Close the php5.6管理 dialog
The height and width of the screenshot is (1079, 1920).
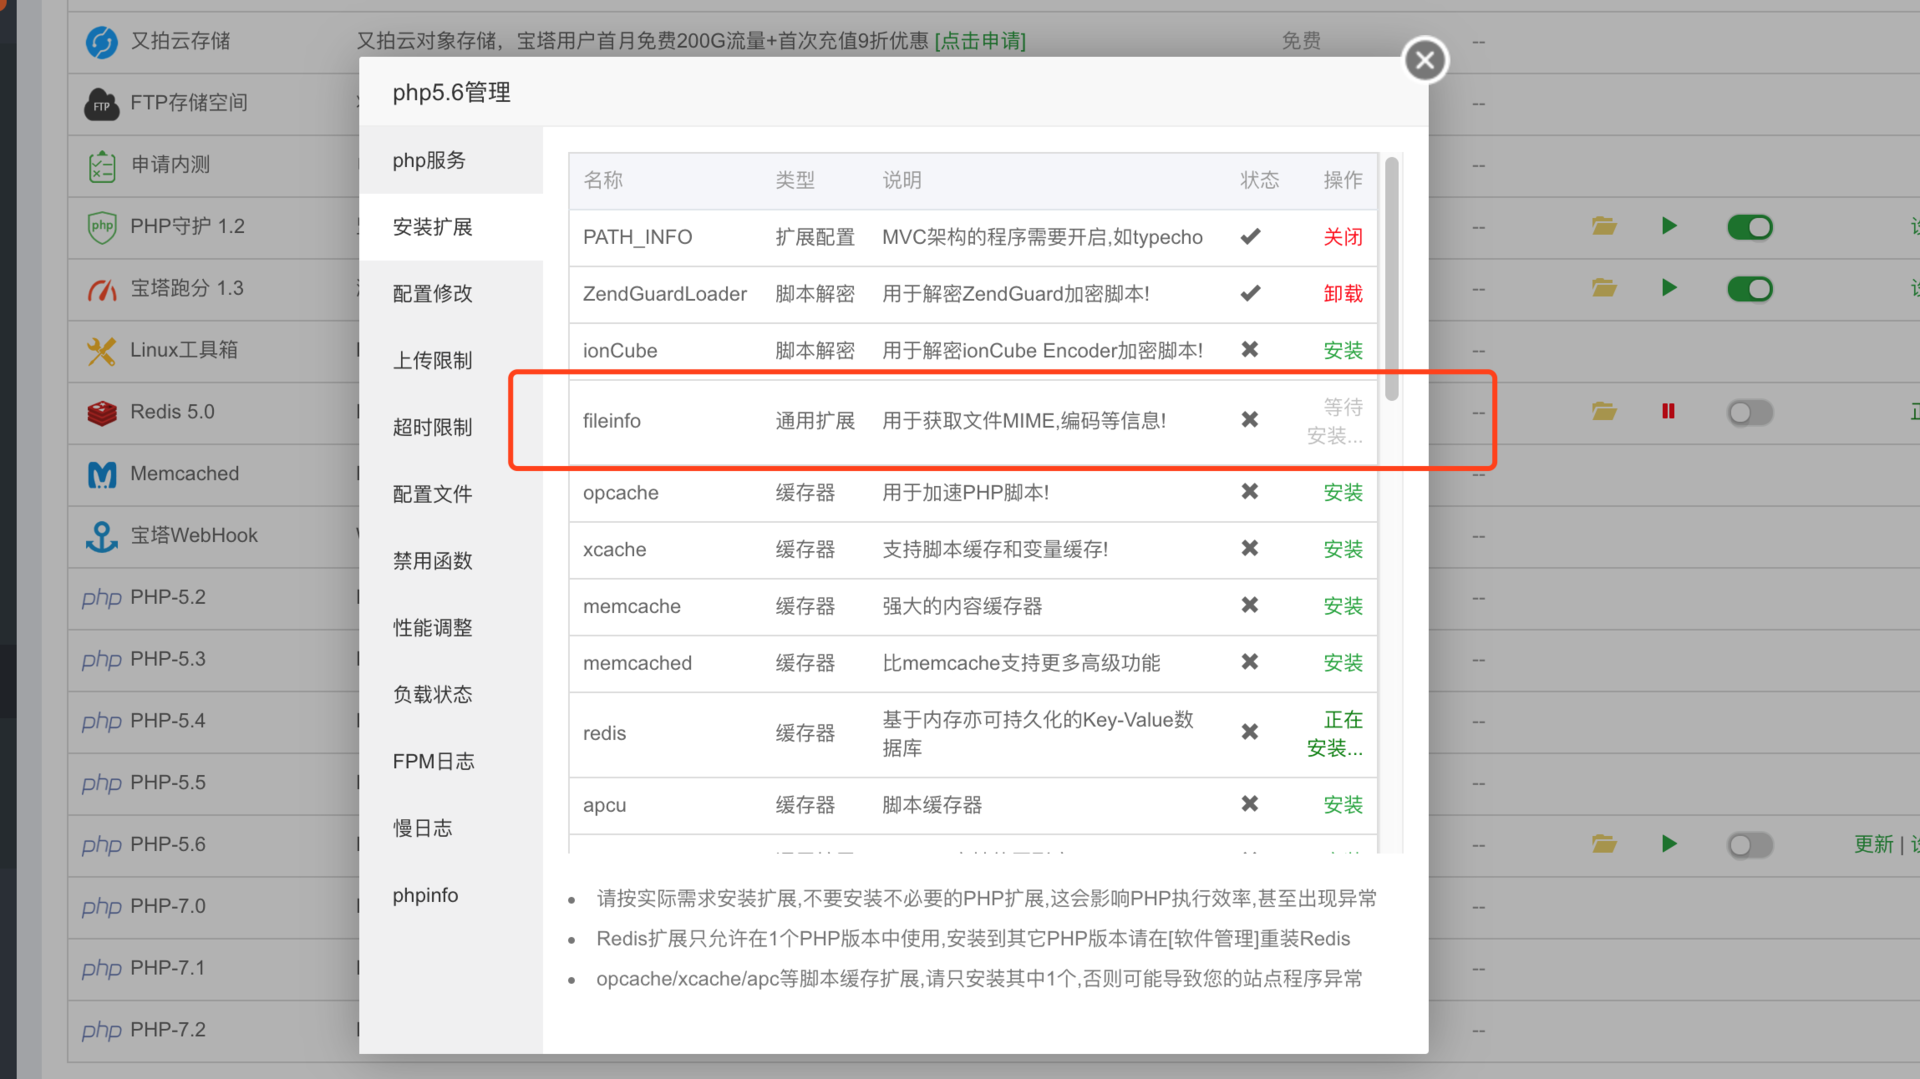[1425, 60]
